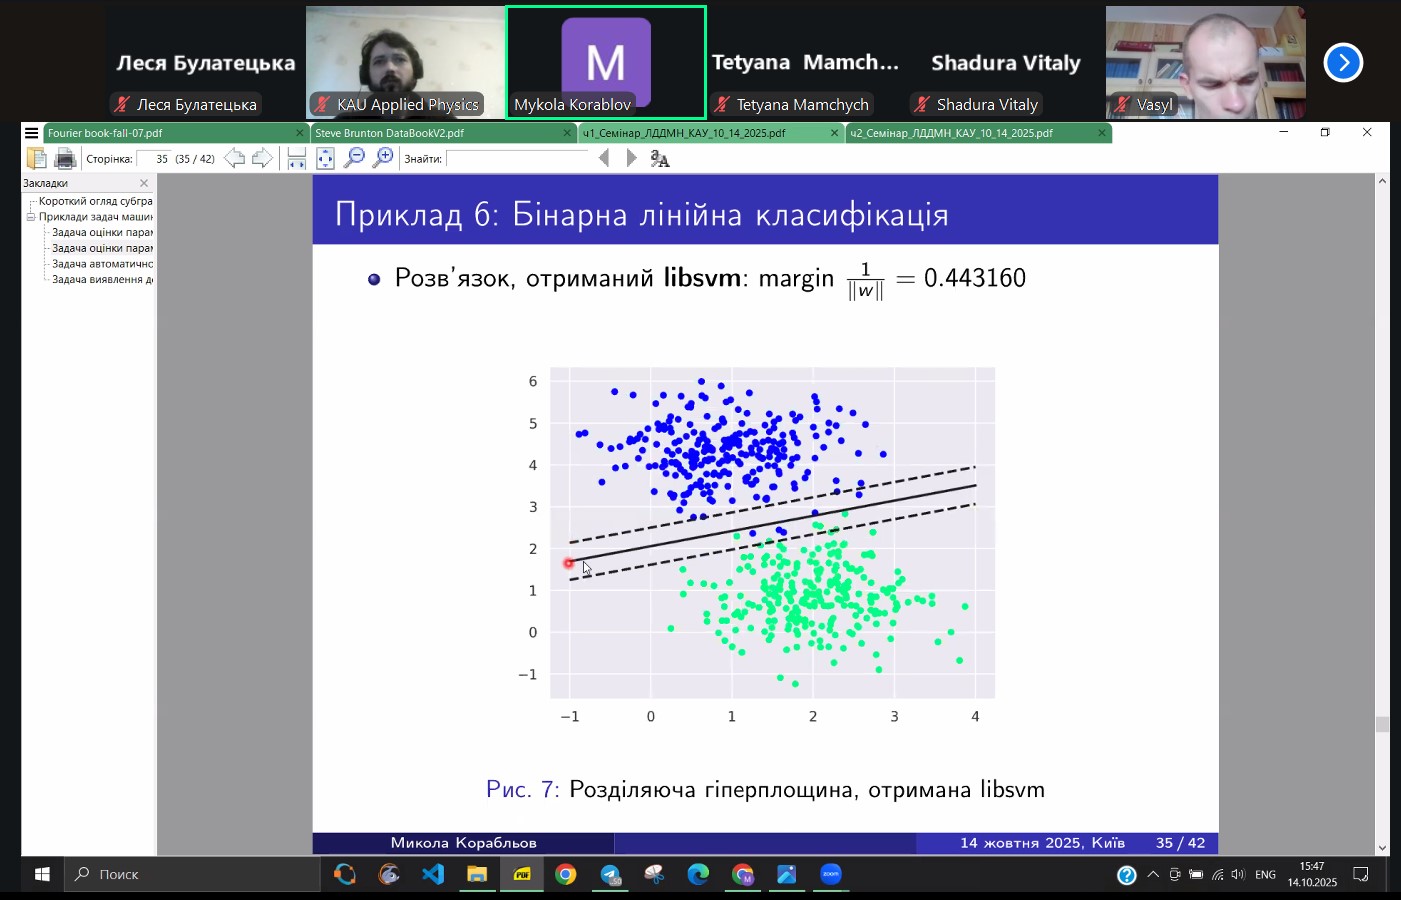This screenshot has height=900, width=1401.
Task: Zoom out using the minus magnifier icon
Action: point(354,158)
